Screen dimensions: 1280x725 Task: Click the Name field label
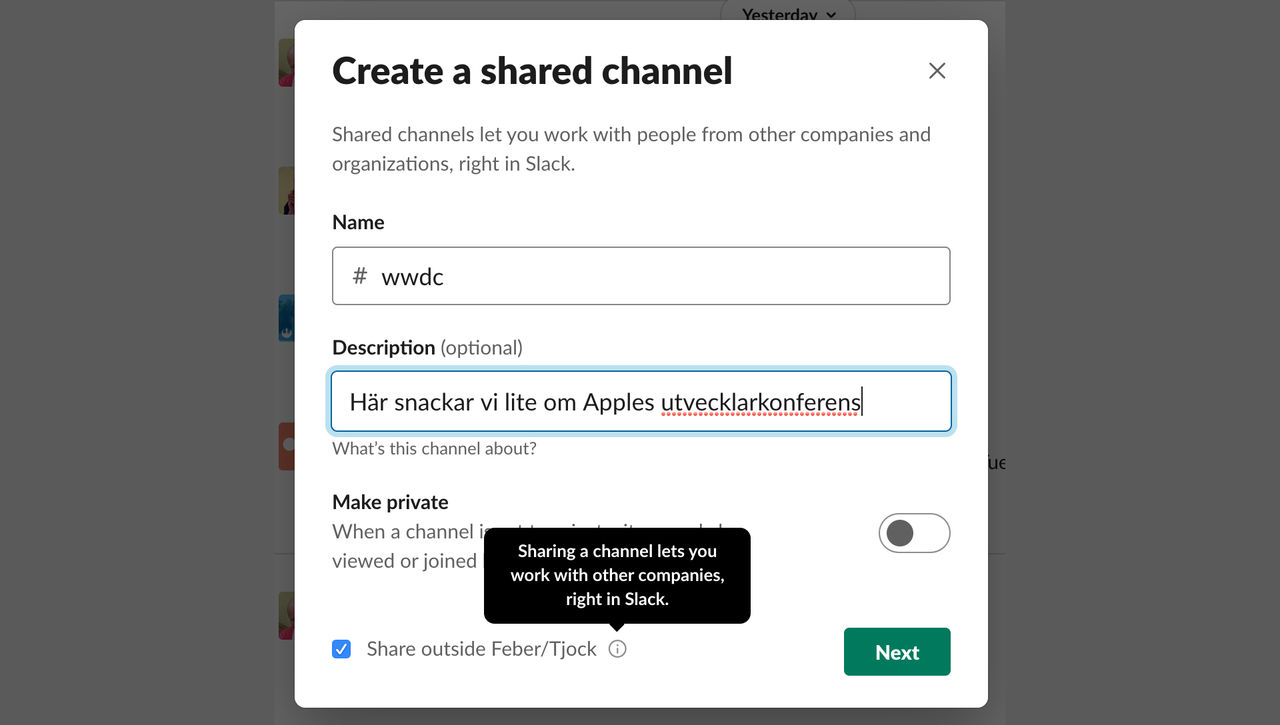pyautogui.click(x=358, y=222)
